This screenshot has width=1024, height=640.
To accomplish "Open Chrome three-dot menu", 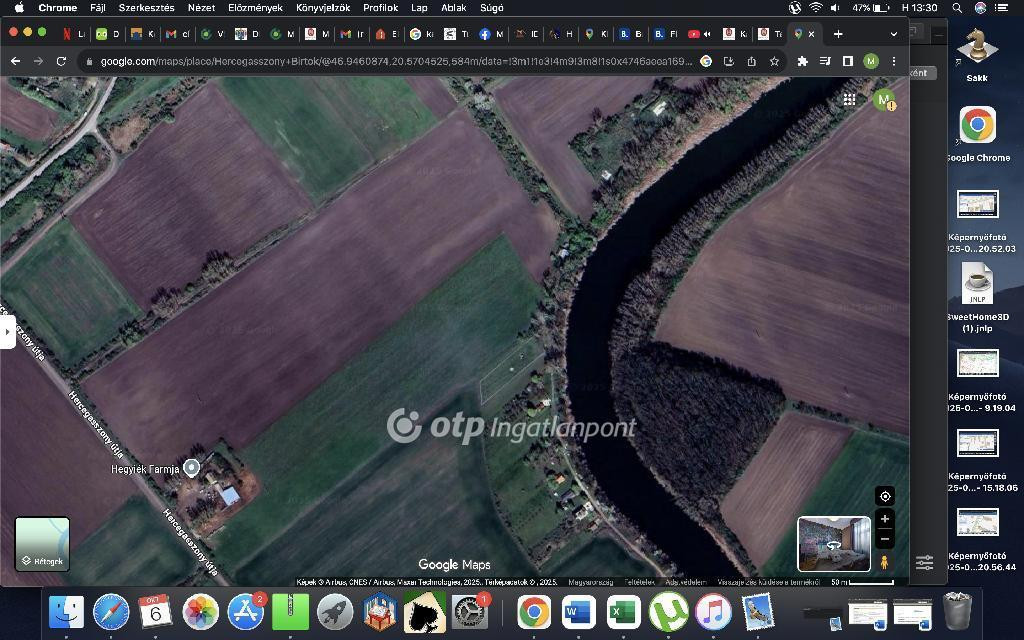I will (x=894, y=61).
